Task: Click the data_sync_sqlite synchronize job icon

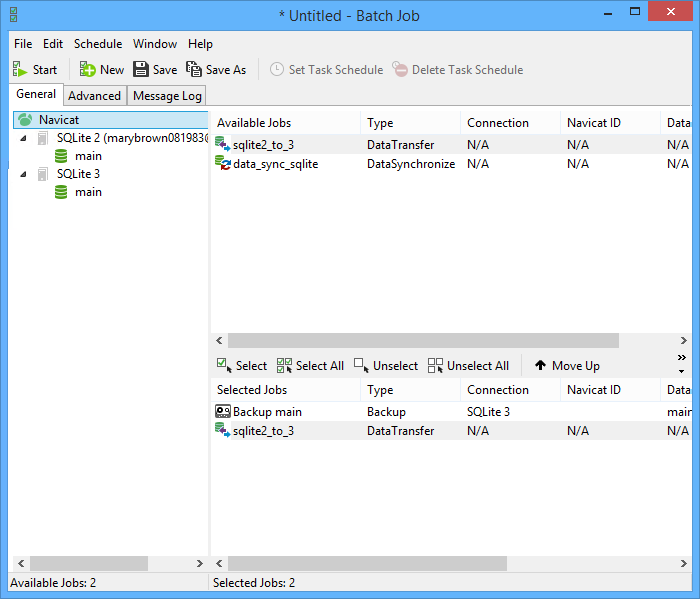Action: click(x=222, y=163)
